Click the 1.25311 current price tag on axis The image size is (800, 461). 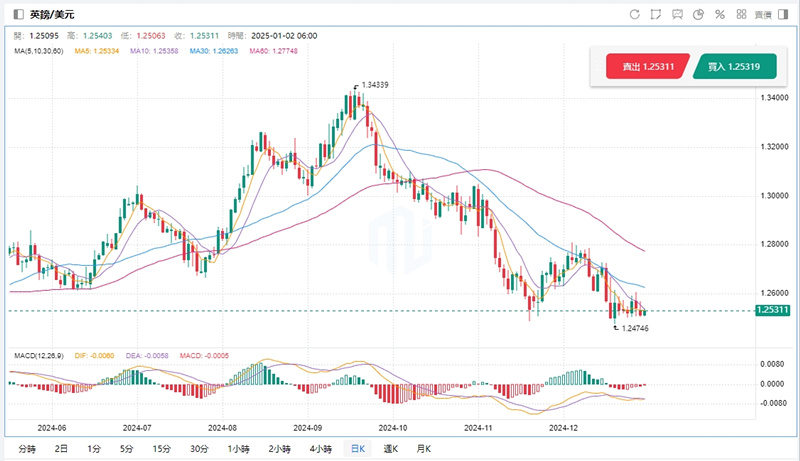point(773,311)
